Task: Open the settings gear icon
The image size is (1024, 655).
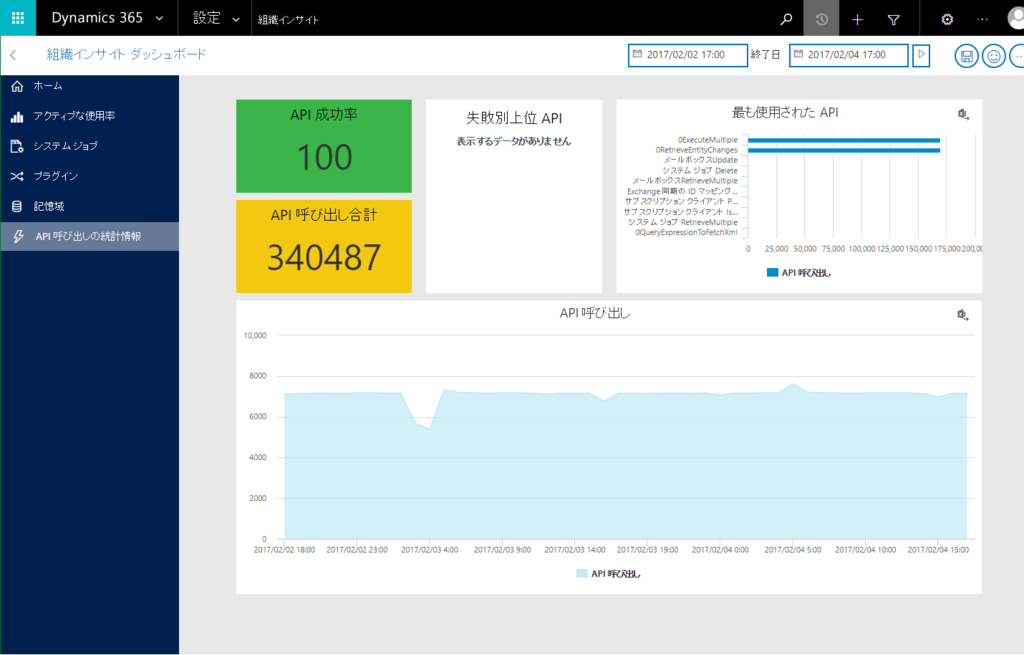Action: click(x=947, y=20)
